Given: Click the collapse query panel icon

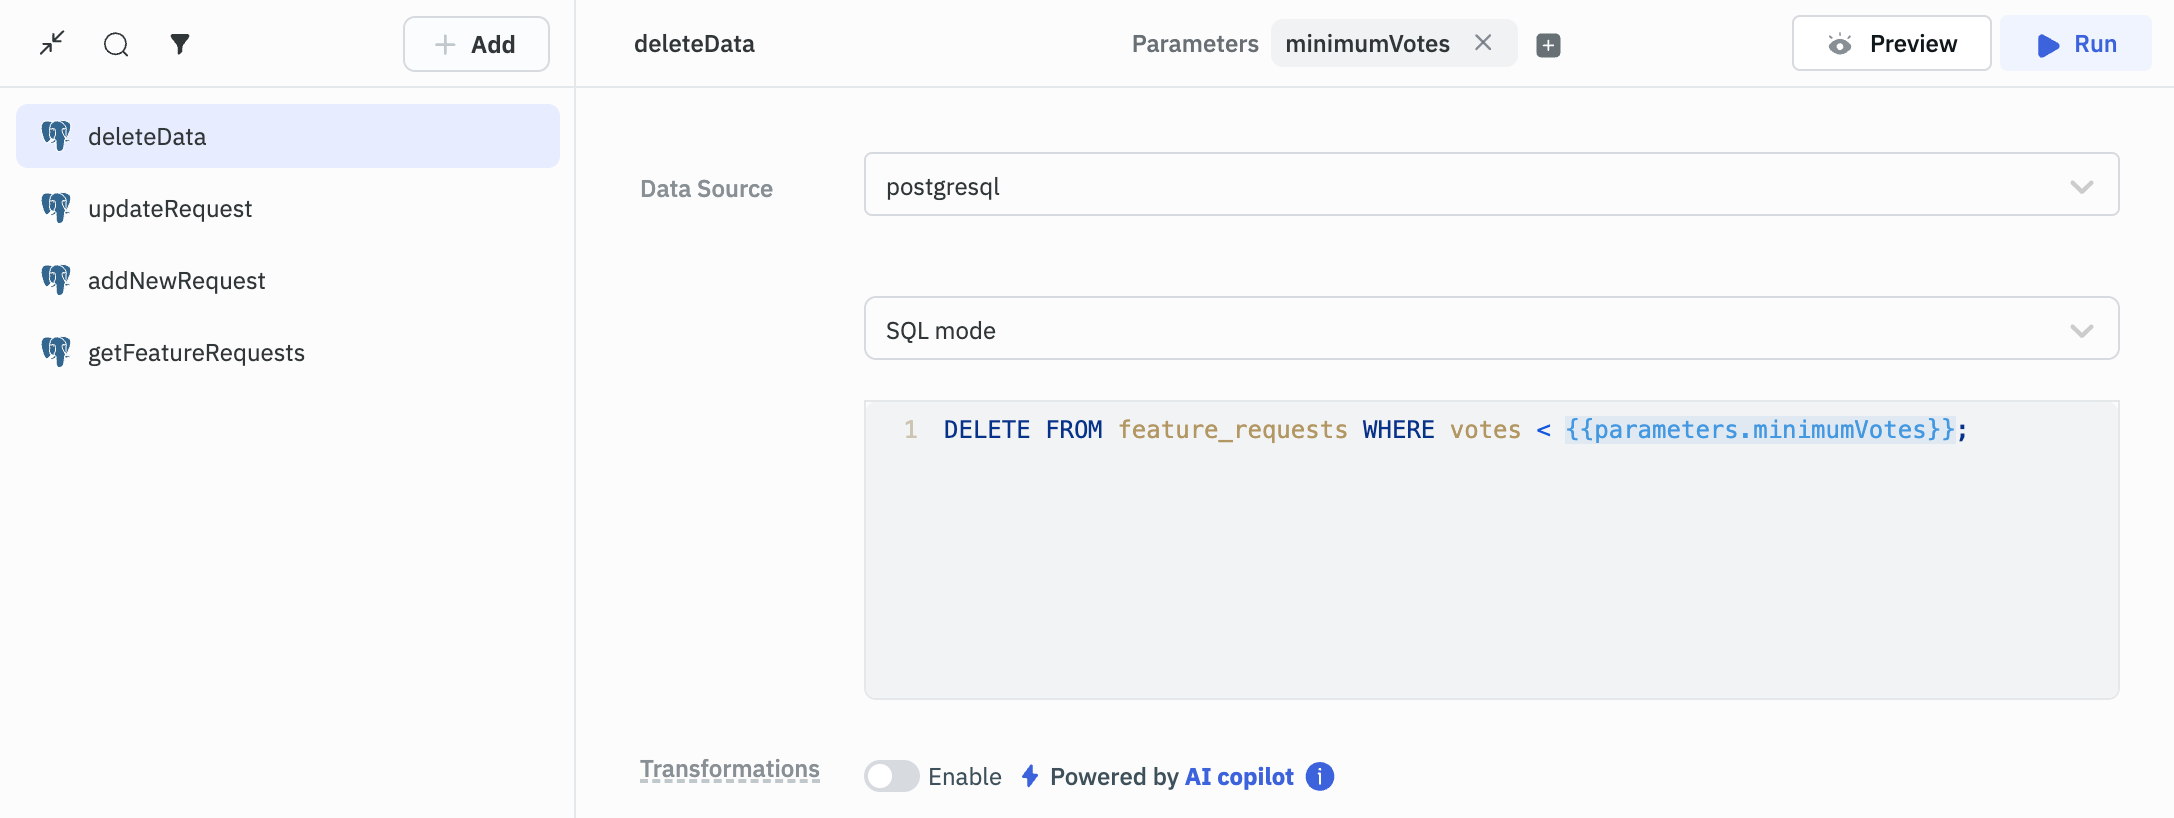Looking at the screenshot, I should coord(52,43).
